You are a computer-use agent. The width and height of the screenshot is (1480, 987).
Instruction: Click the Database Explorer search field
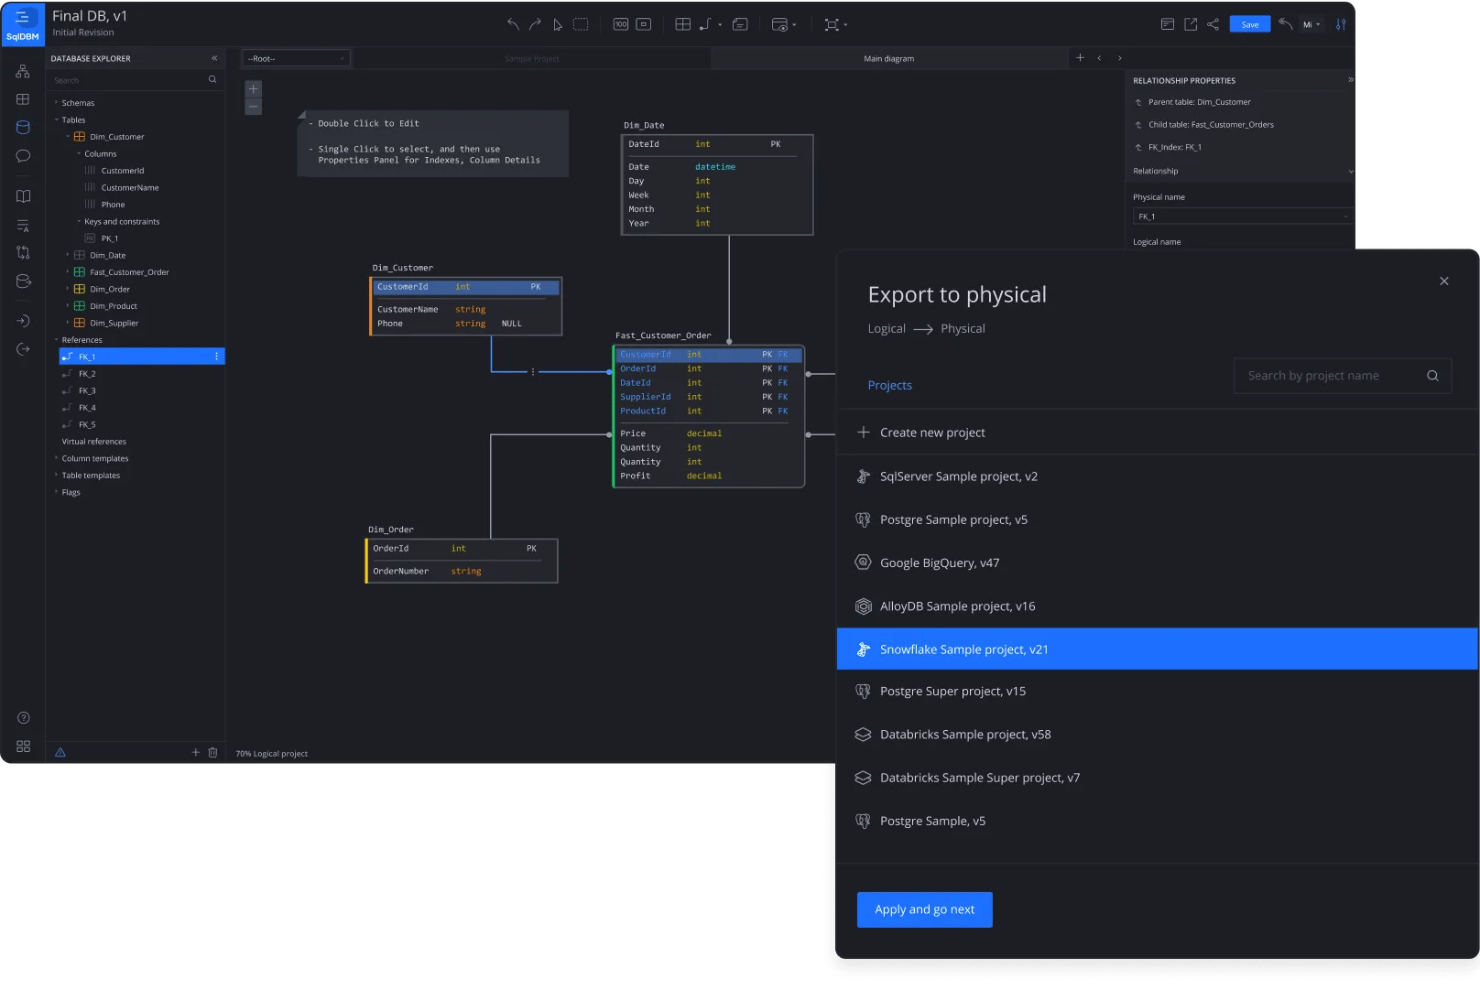(x=134, y=80)
